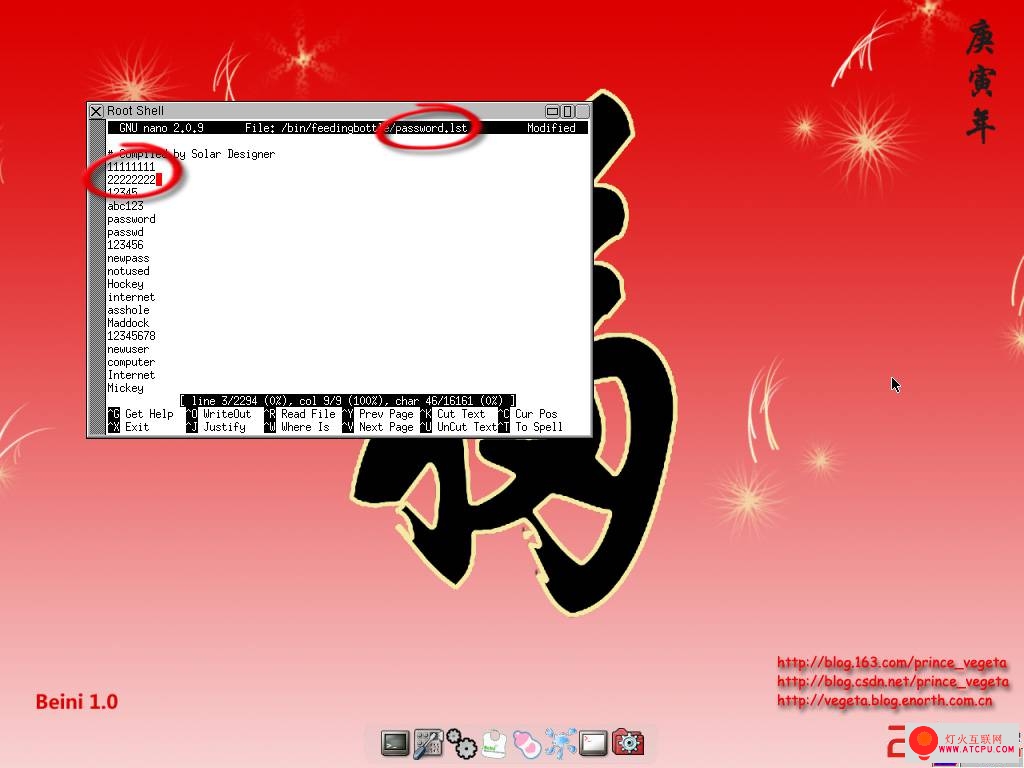Close the Root Shell window
The image size is (1024, 768).
96,111
